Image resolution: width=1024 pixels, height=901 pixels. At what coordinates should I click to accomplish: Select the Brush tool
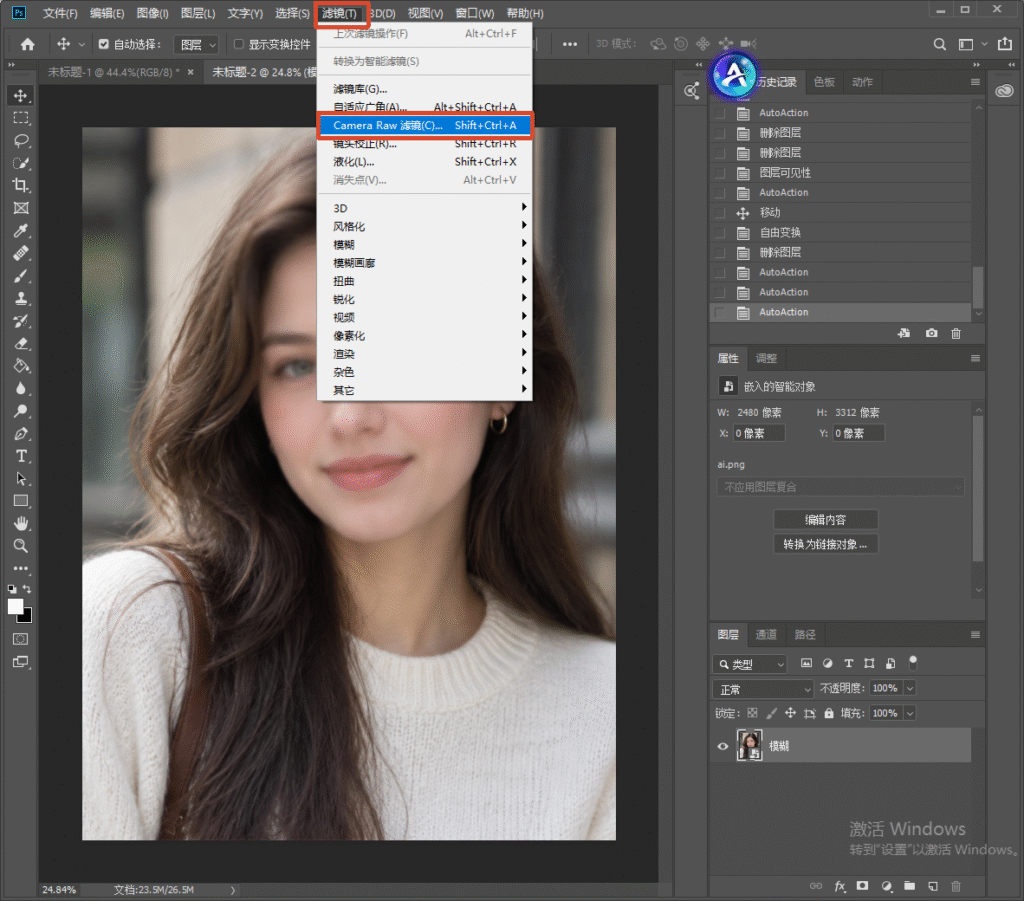[x=21, y=276]
